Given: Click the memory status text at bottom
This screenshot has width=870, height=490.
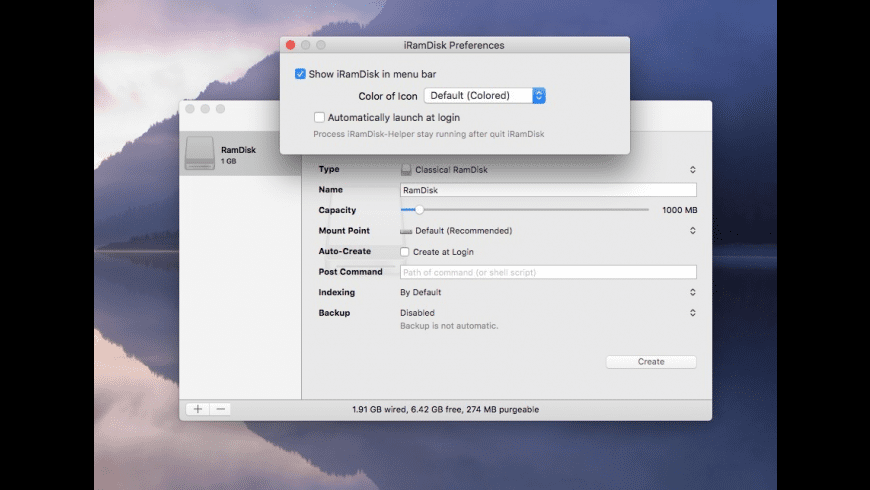Looking at the screenshot, I should (446, 410).
